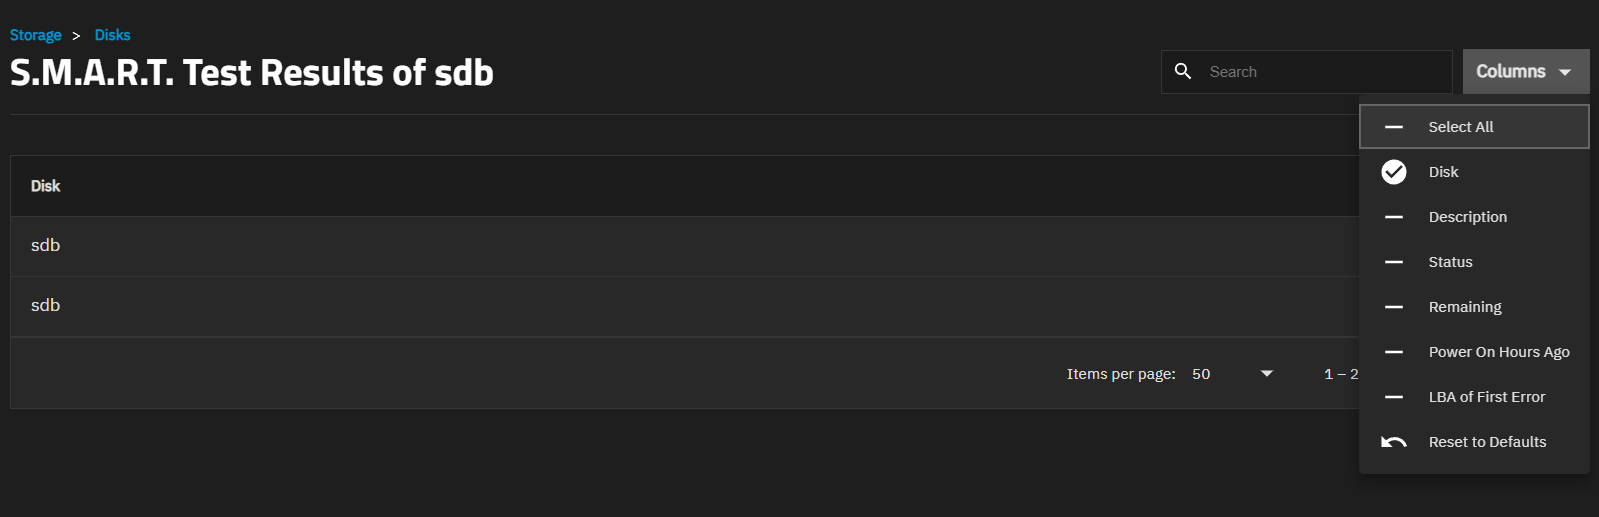Open the Columns dropdown button
The height and width of the screenshot is (517, 1599).
1525,72
